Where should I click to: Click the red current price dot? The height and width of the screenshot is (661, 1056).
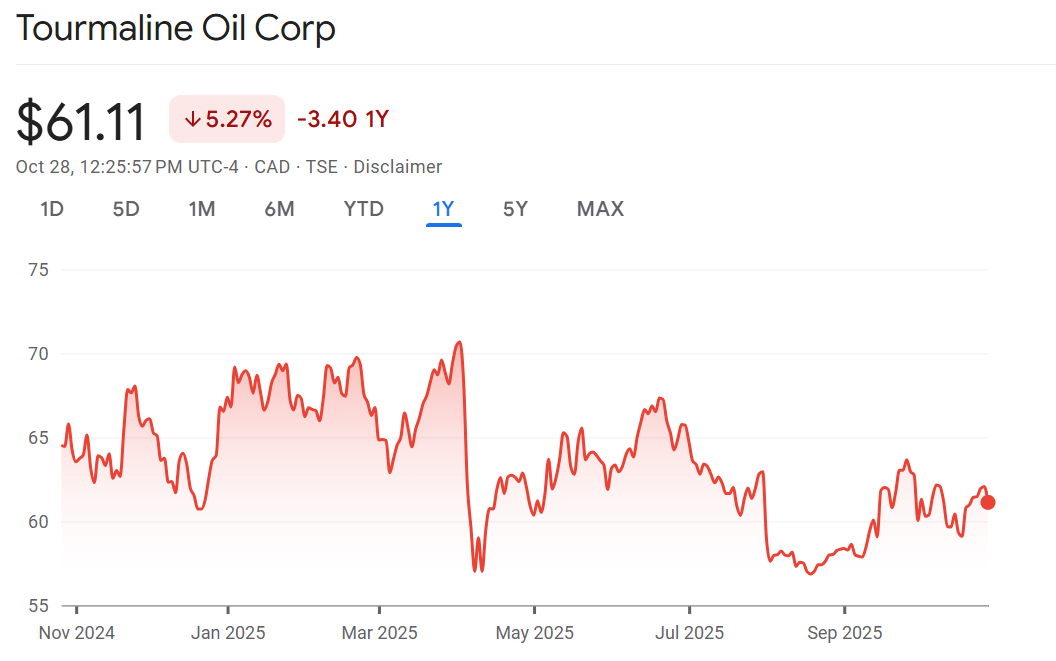[988, 502]
